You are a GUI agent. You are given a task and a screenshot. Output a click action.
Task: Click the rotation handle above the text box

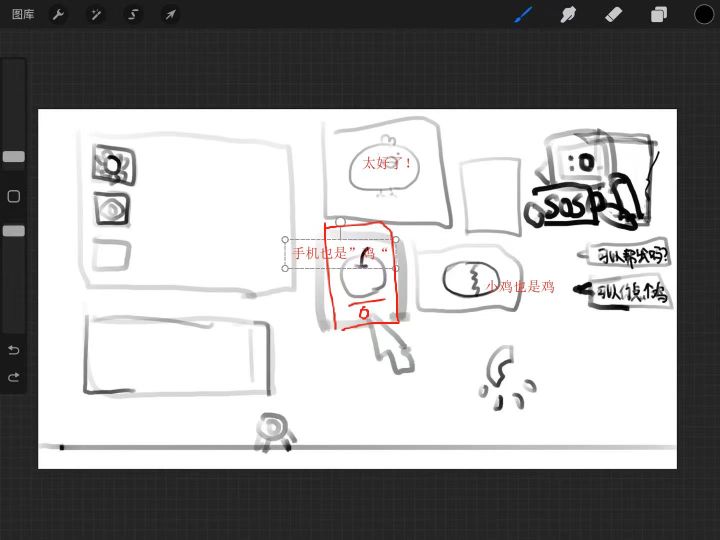pos(340,222)
